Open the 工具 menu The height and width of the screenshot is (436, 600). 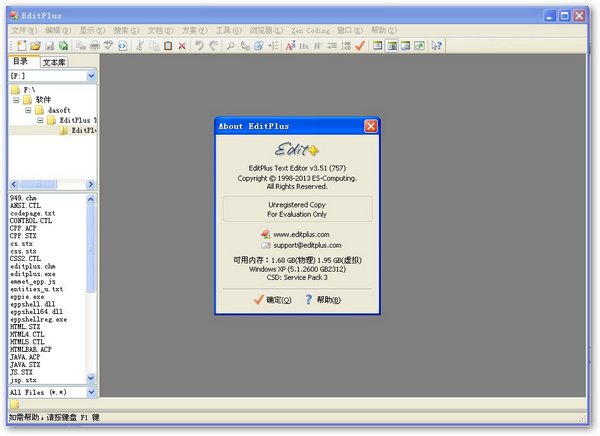228,30
